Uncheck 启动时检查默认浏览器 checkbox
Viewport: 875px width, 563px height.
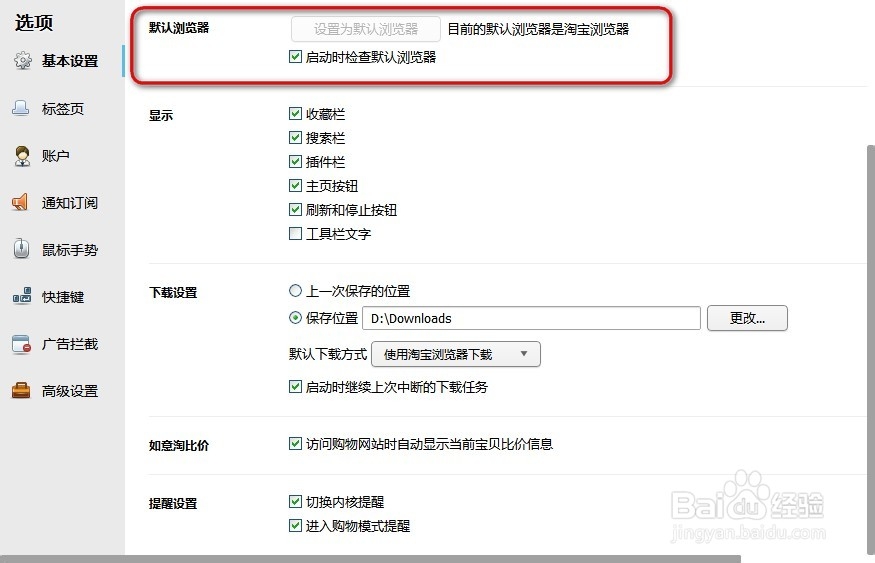pyautogui.click(x=295, y=57)
